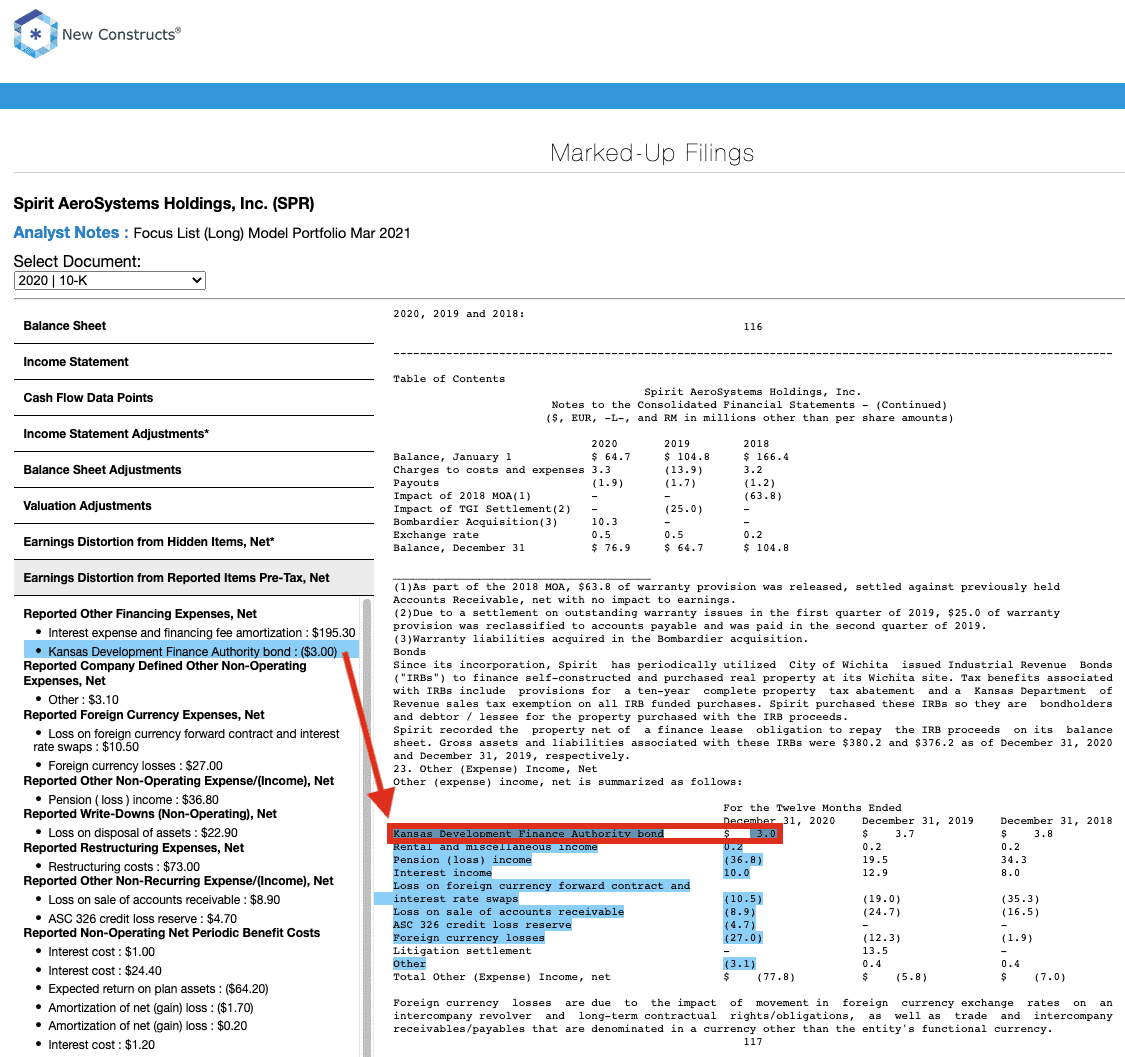
Task: Click the Table of Contents text
Action: click(449, 379)
